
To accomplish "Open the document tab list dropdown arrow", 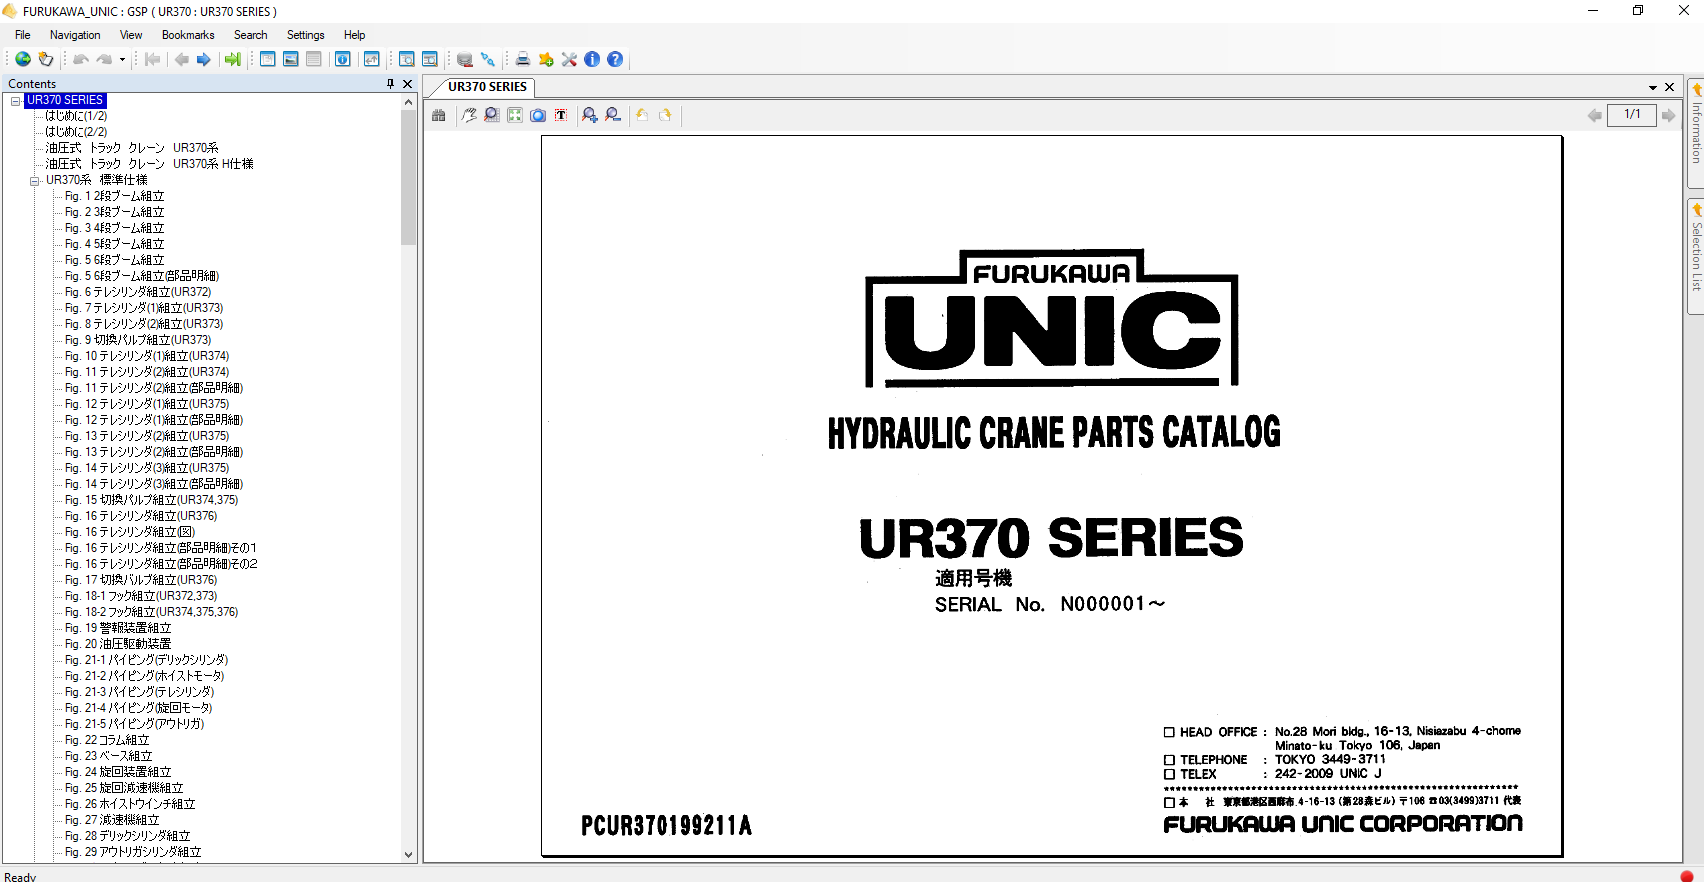I will point(1653,88).
